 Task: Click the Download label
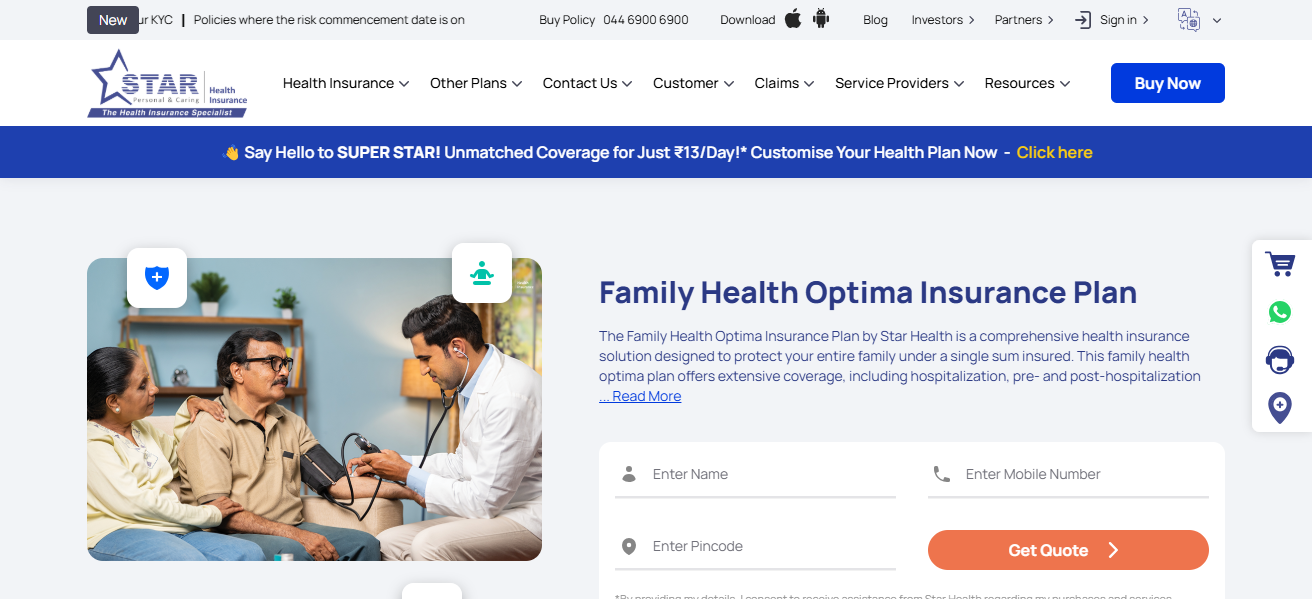(748, 20)
